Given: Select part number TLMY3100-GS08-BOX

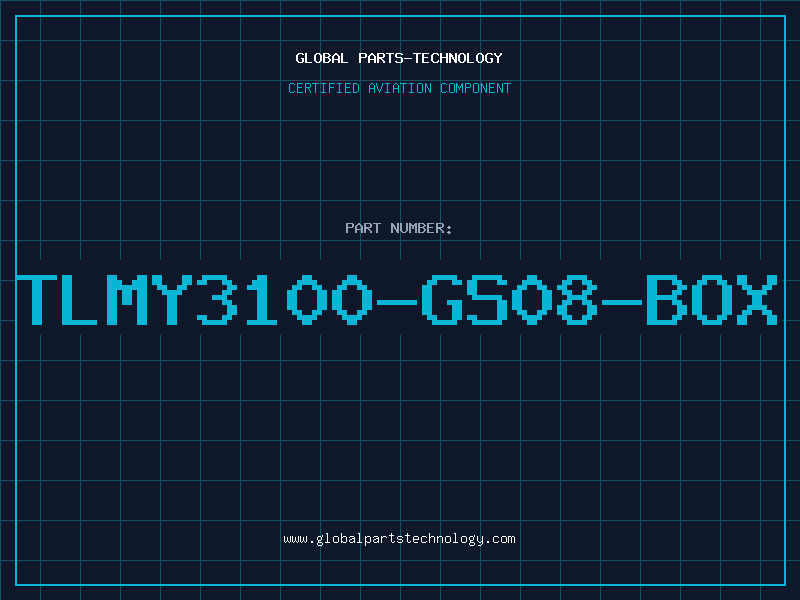Looking at the screenshot, I should (x=397, y=299).
